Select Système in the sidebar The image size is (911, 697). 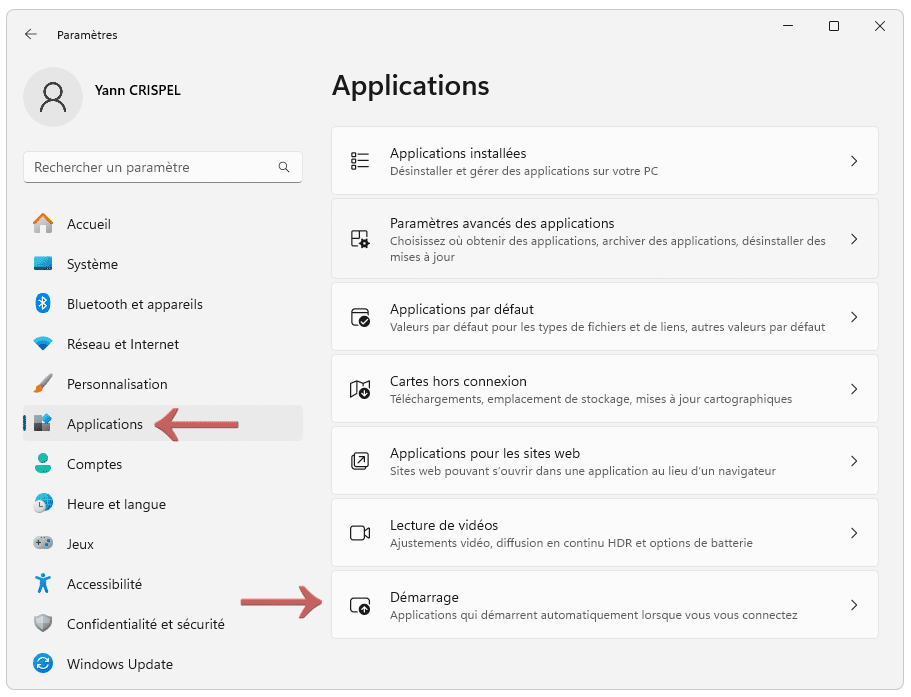point(92,264)
